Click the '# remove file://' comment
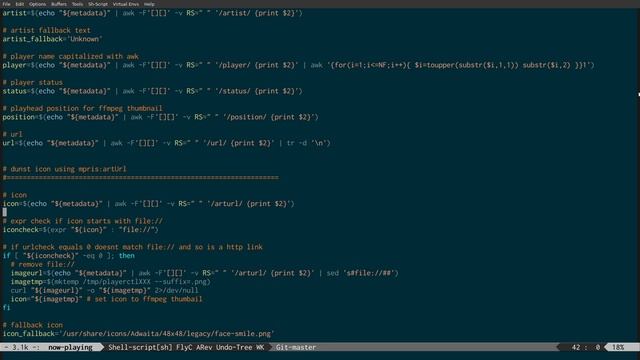Screen dimensions: 640x360 [42, 264]
